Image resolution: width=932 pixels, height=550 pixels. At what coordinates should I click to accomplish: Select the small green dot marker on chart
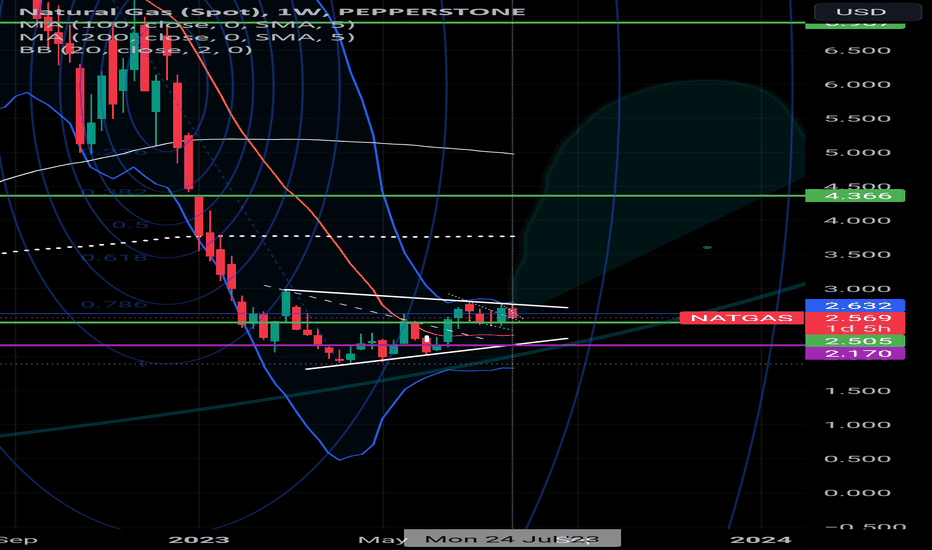tap(707, 247)
